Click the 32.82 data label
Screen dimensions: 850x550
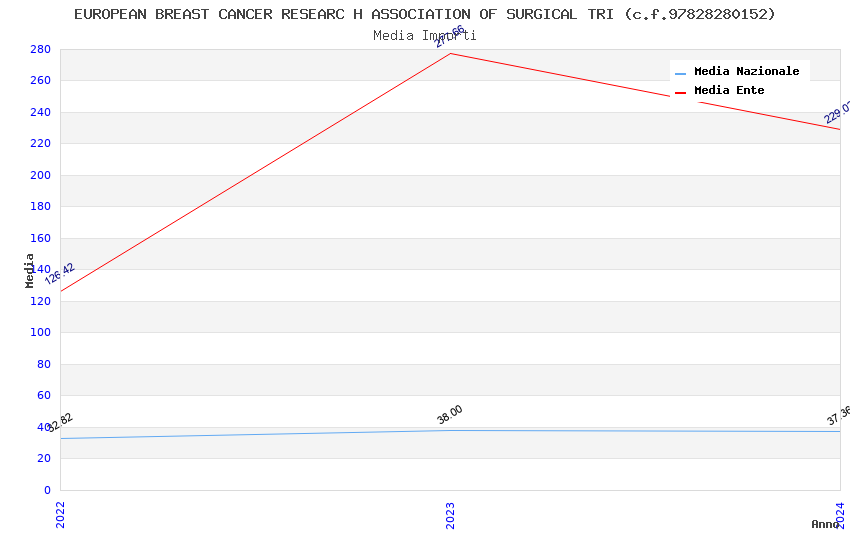(59, 422)
